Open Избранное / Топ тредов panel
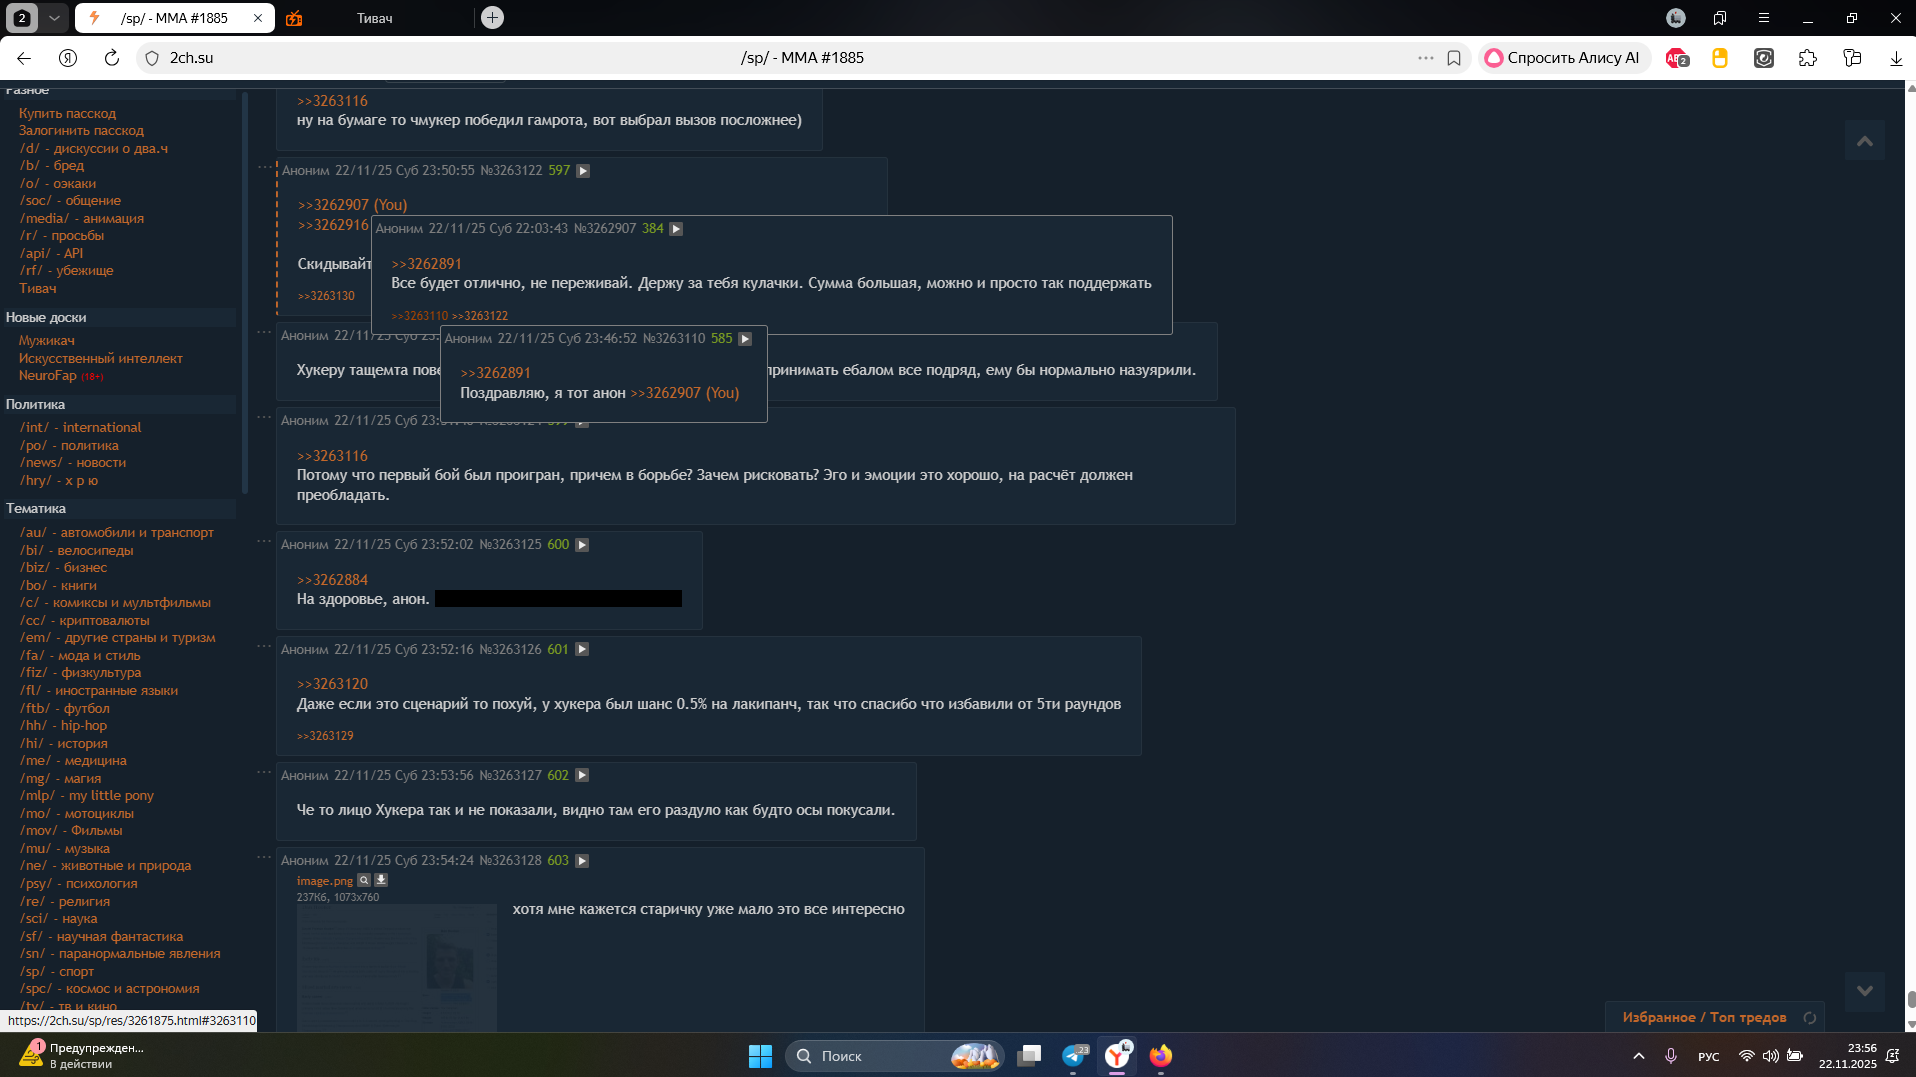Viewport: 1916px width, 1077px height. pyautogui.click(x=1704, y=1017)
